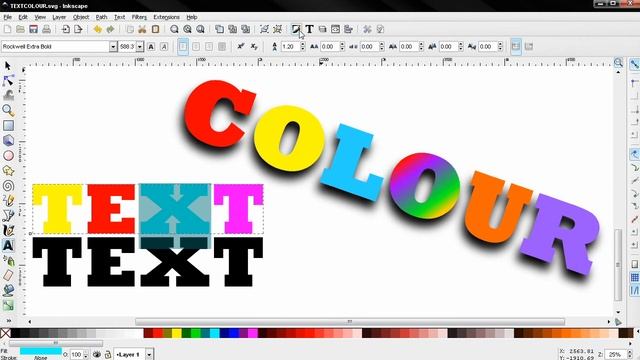Click the Open file folder icon
This screenshot has height=360, width=640.
[20, 29]
